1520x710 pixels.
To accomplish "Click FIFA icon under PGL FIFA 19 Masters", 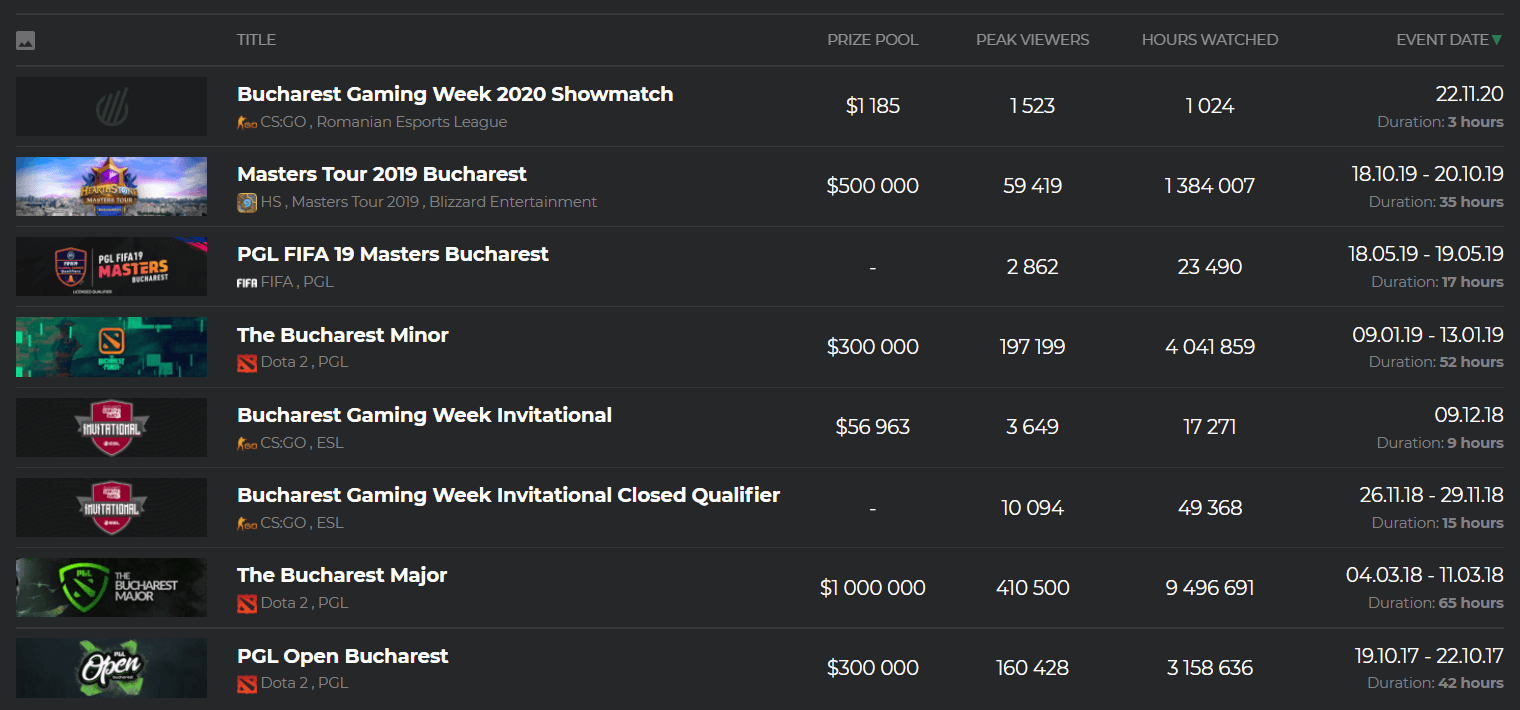I will [246, 282].
